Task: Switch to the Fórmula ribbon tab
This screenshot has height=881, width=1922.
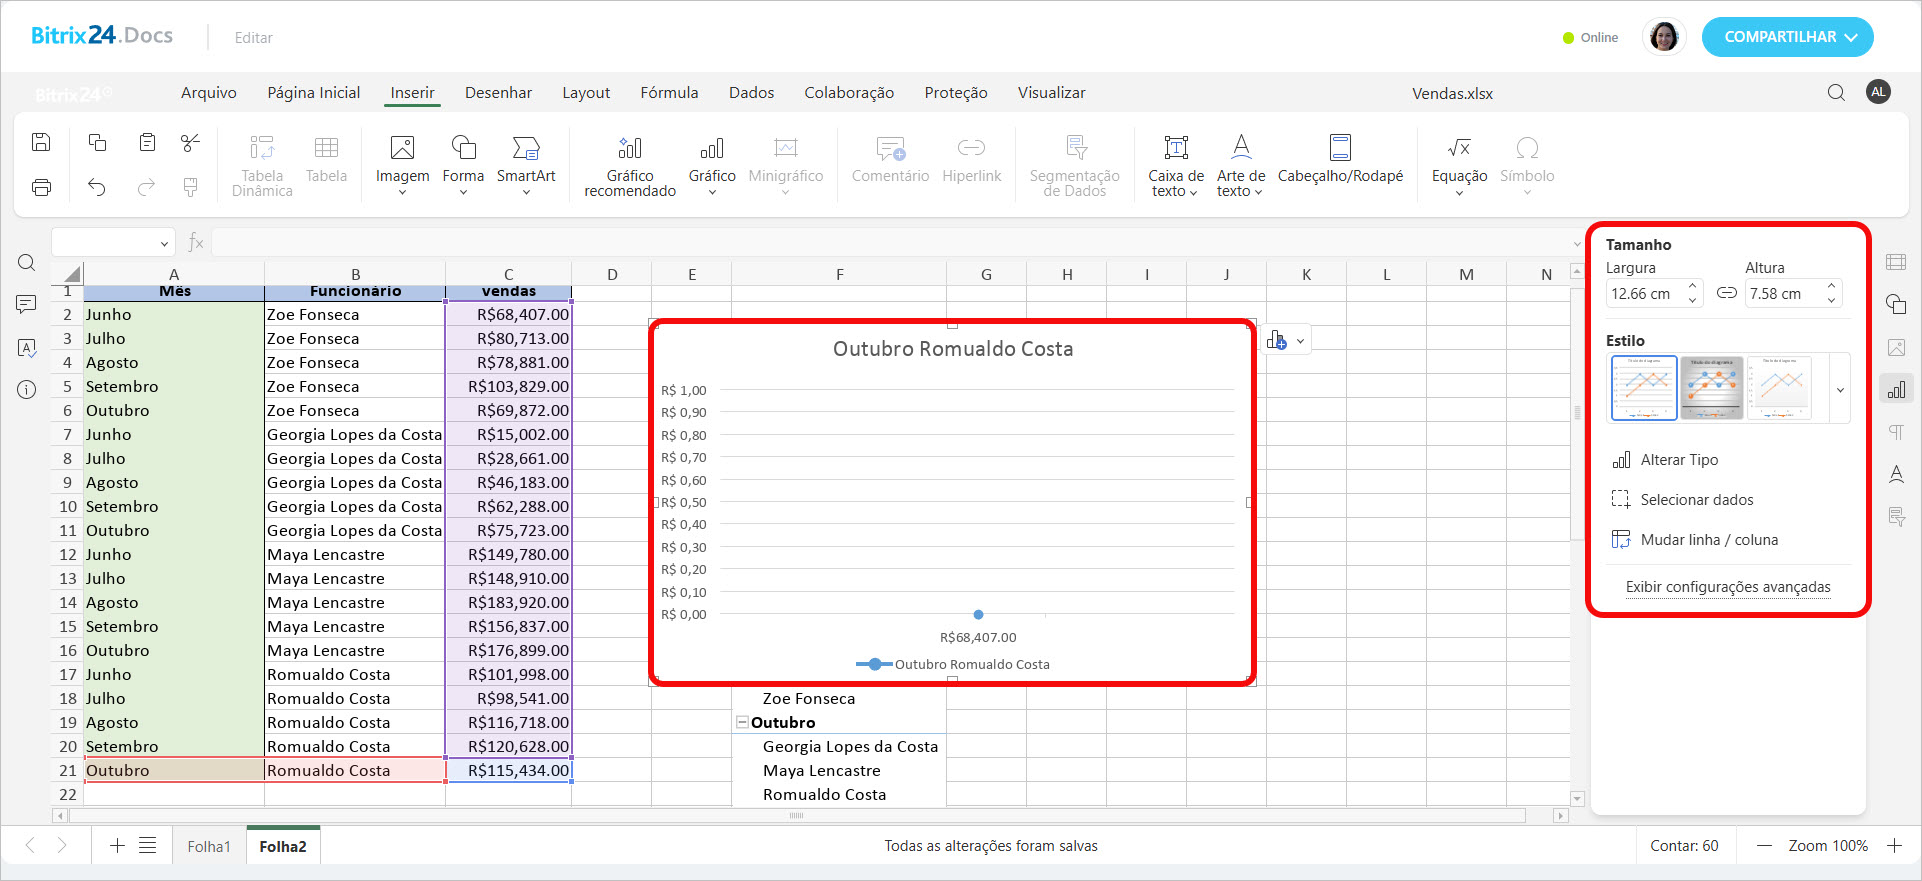Action: 669,93
